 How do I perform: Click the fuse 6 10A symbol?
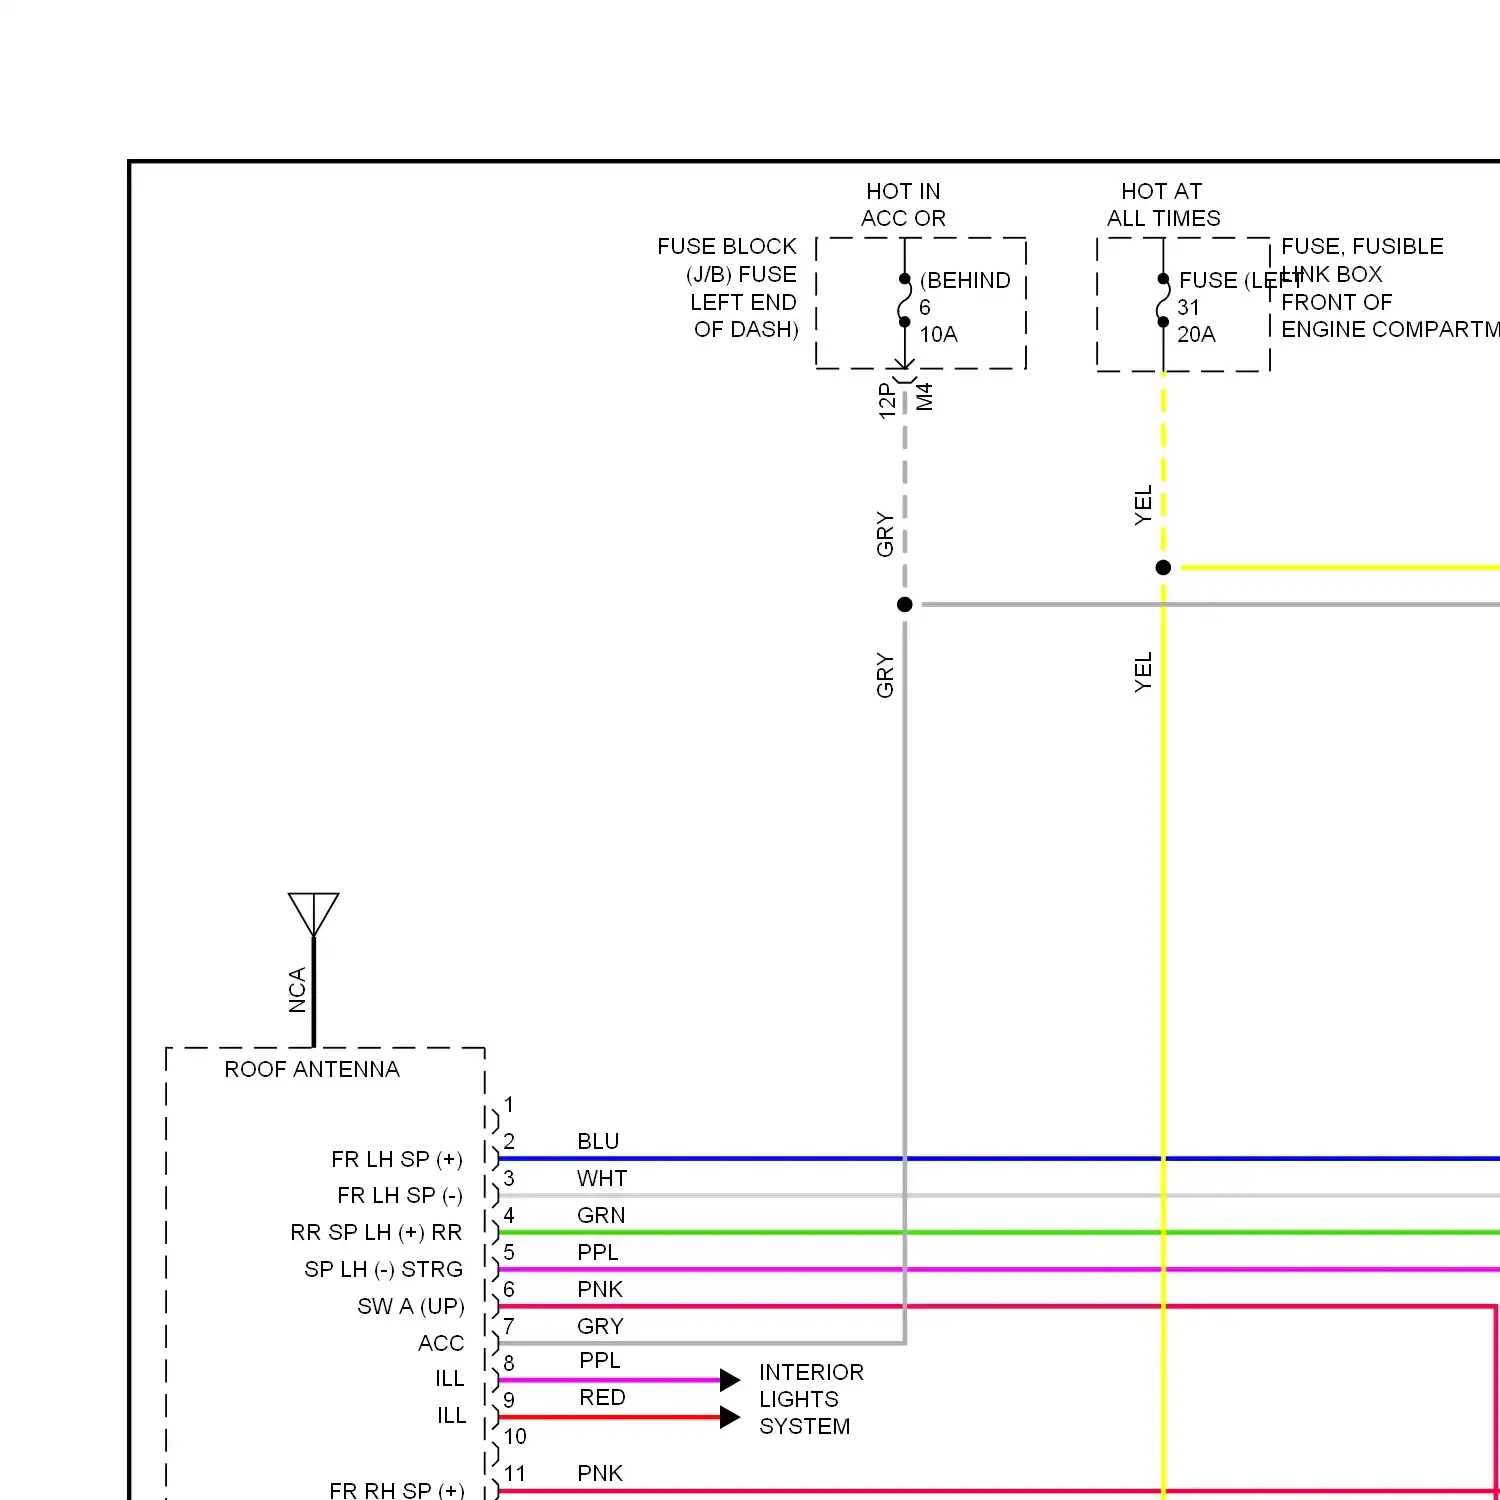tap(905, 300)
